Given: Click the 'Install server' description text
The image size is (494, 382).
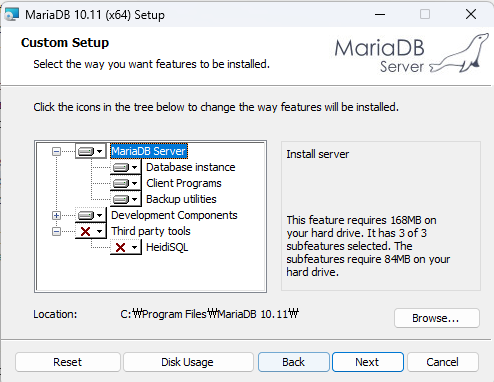Looking at the screenshot, I should pyautogui.click(x=318, y=154).
